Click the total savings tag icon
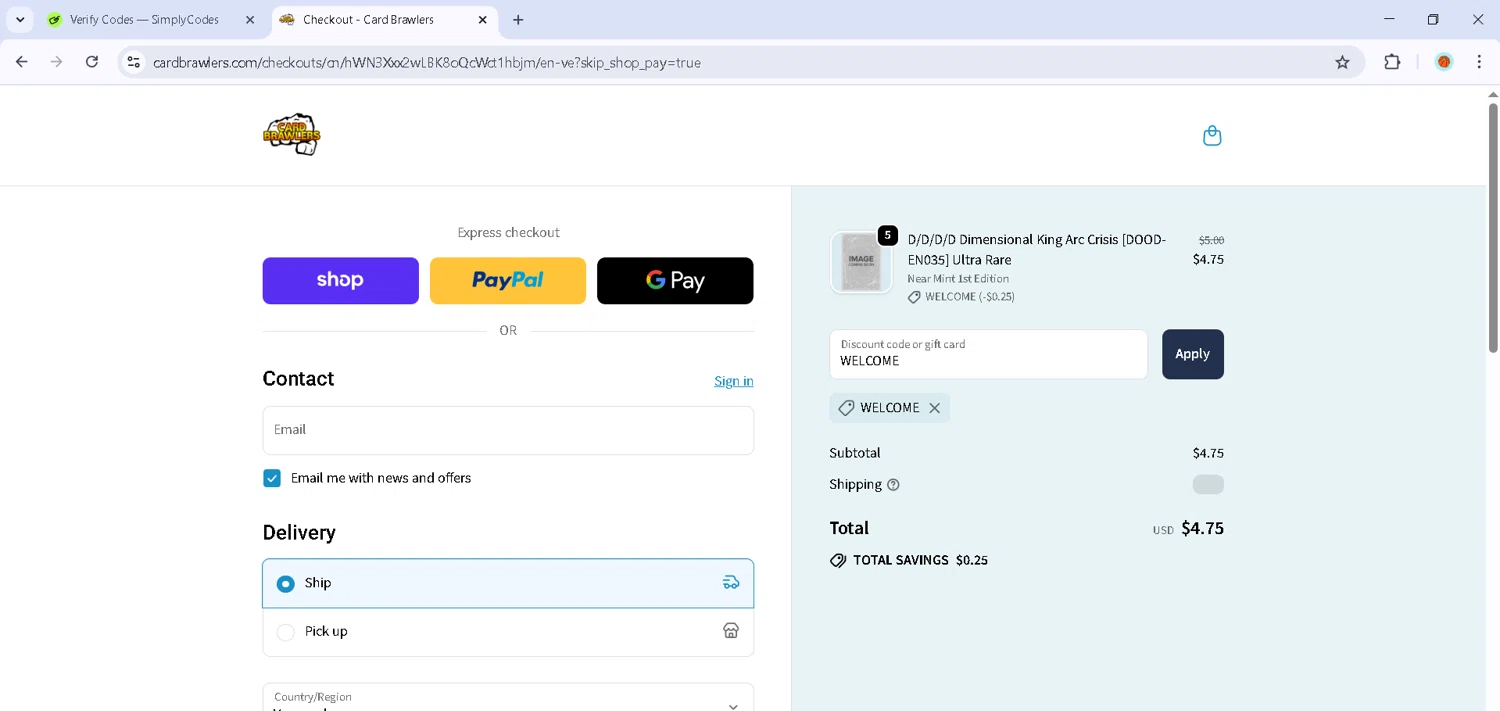Viewport: 1500px width, 711px height. point(838,561)
